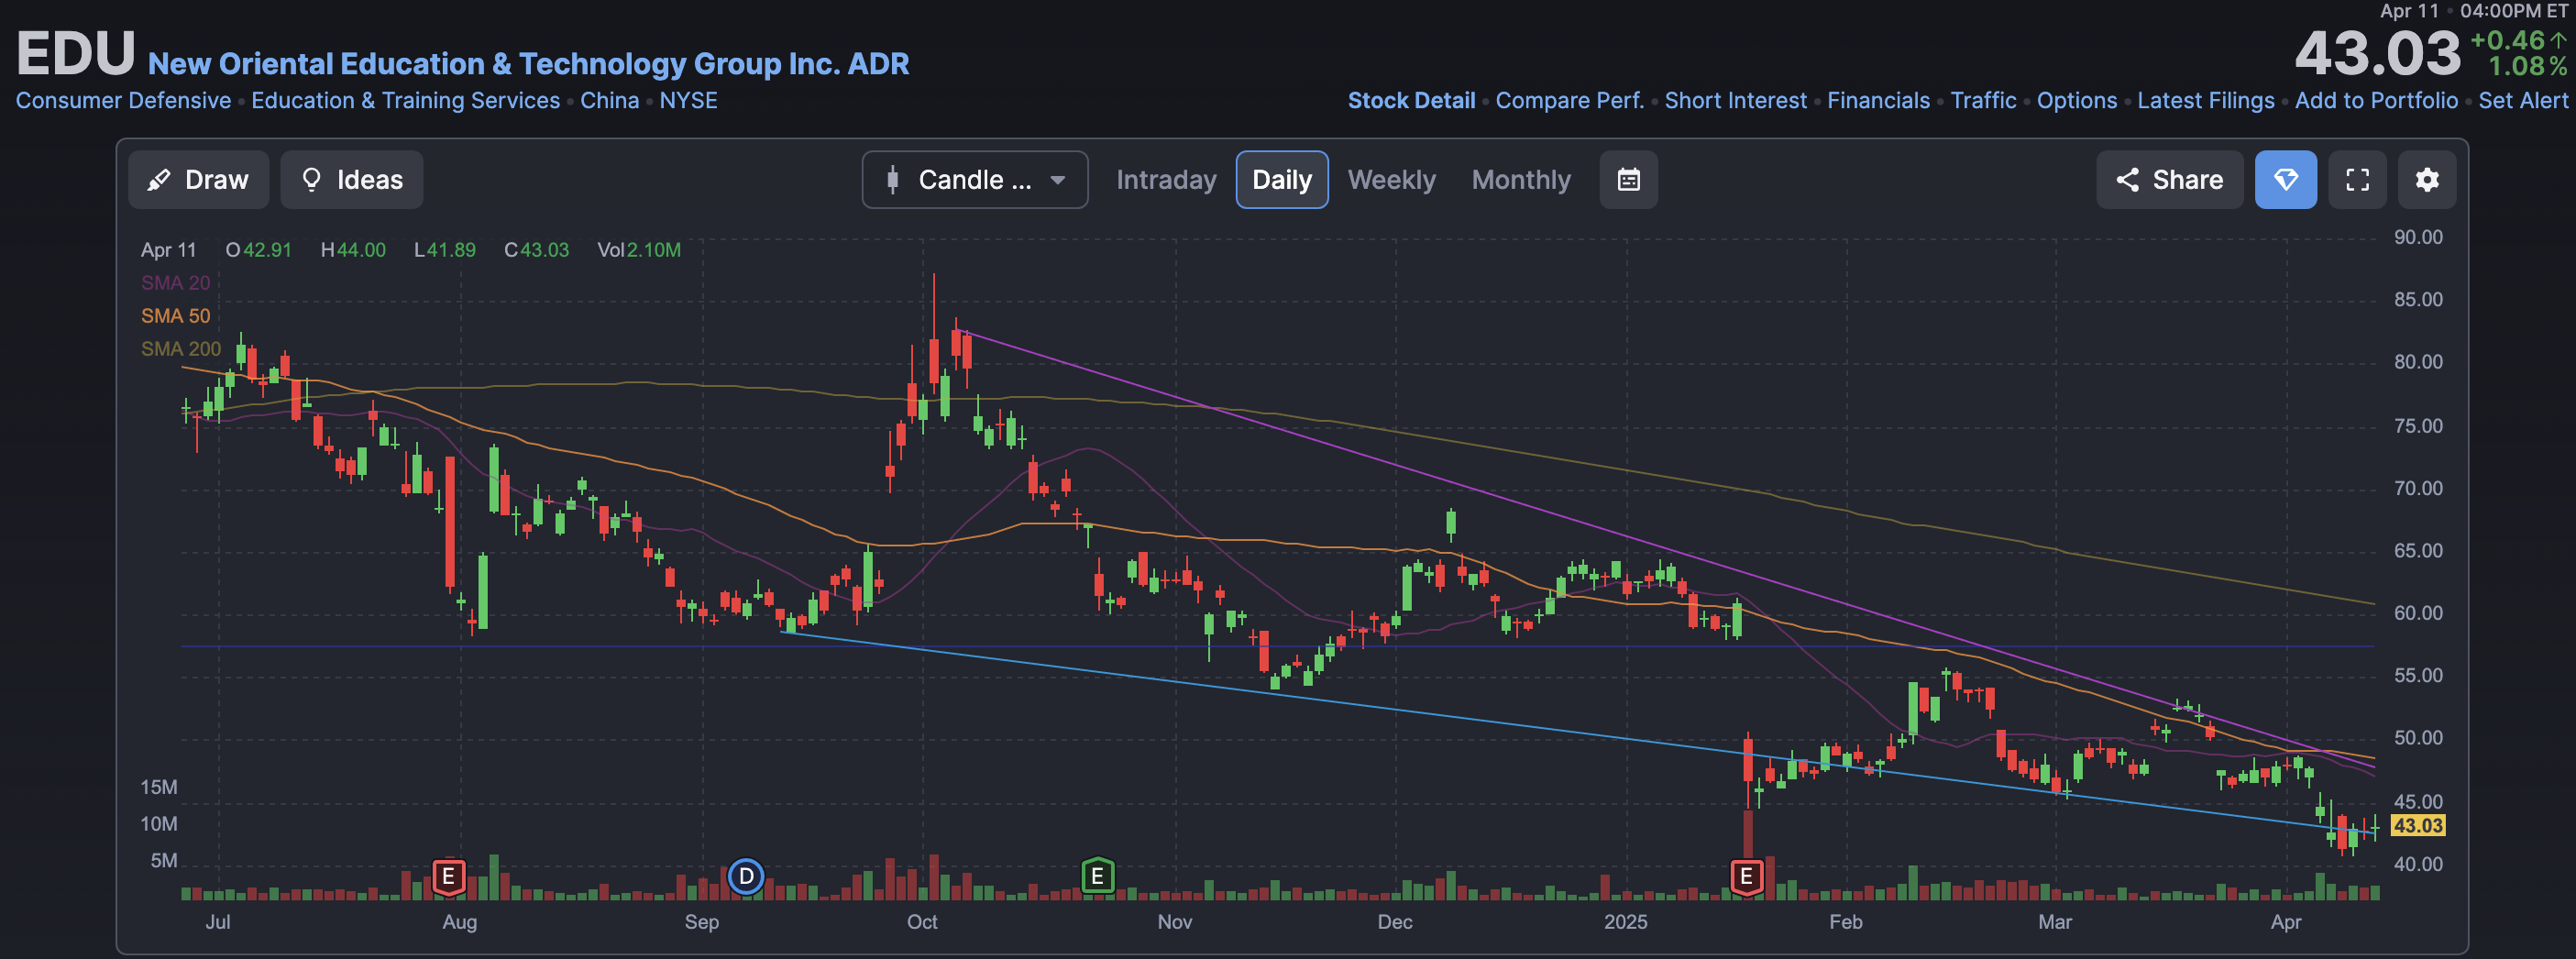This screenshot has height=959, width=2576.
Task: Click the O 42.91 open value
Action: [258, 250]
